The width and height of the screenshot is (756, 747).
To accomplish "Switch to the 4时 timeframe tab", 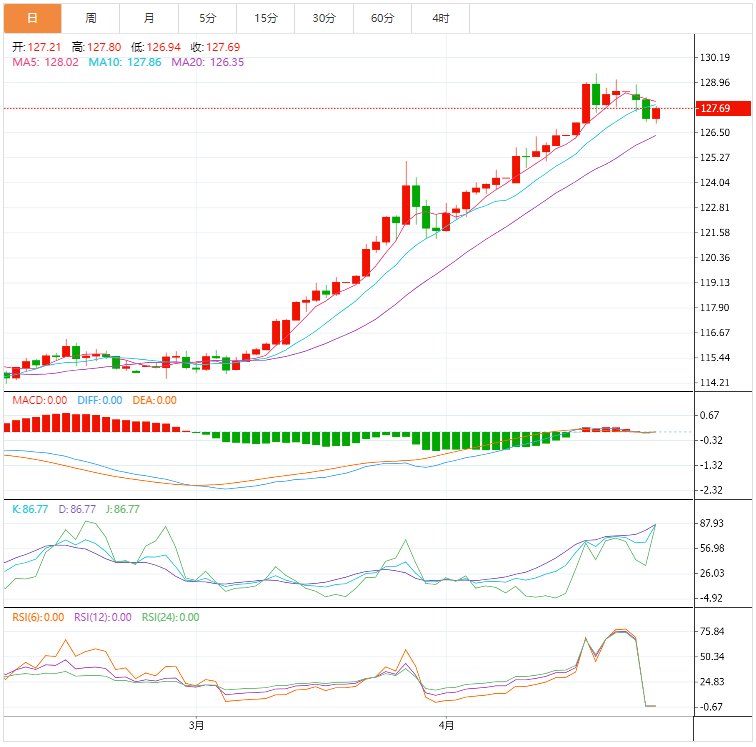I will [x=441, y=18].
